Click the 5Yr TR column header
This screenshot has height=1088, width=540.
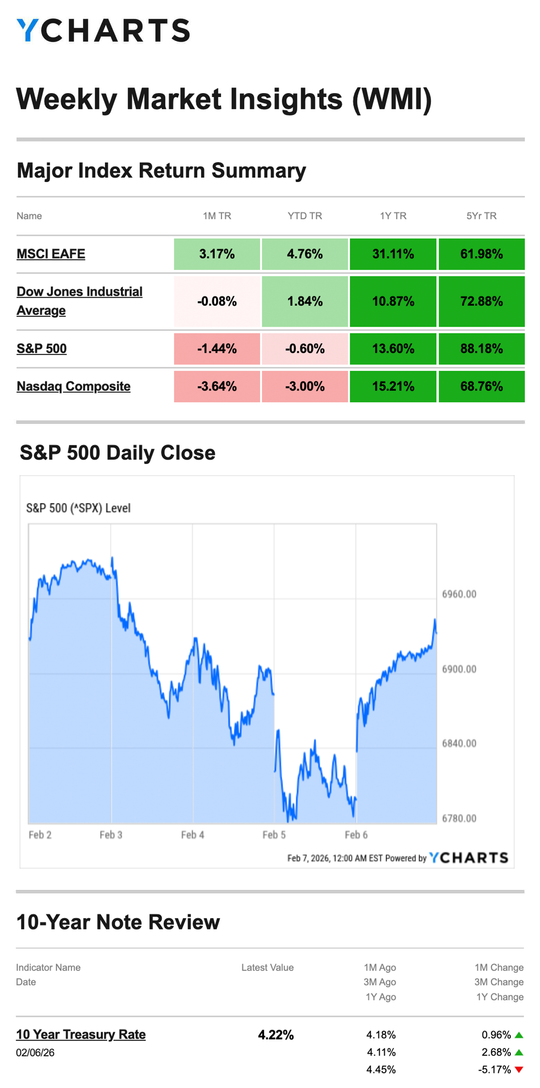(482, 216)
